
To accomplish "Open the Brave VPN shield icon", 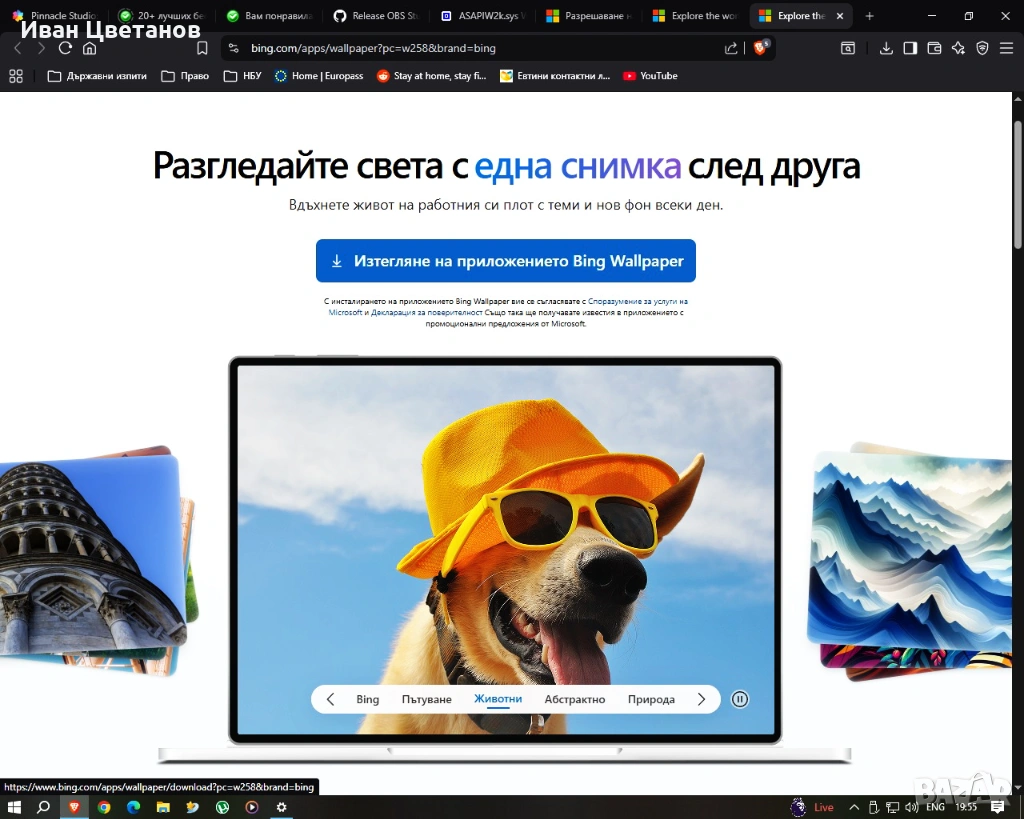I will click(x=982, y=48).
